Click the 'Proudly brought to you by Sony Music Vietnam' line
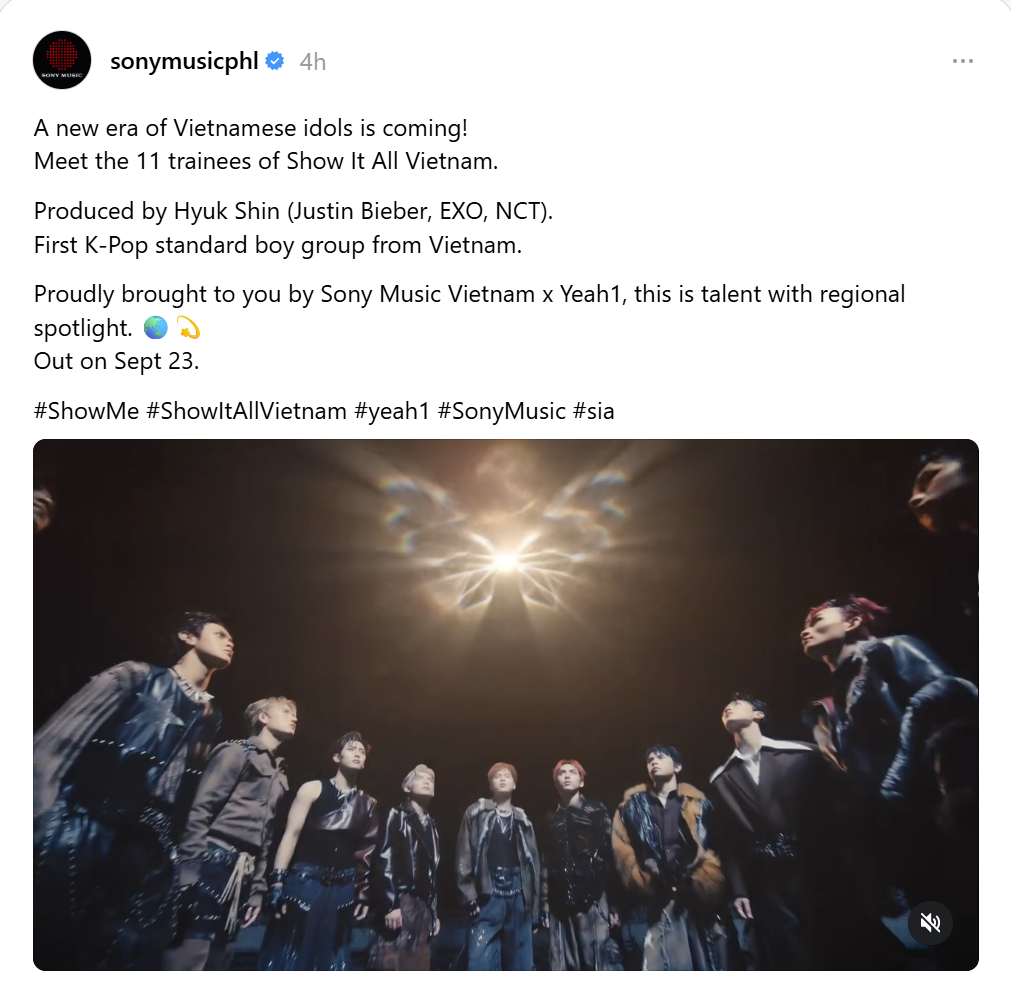The height and width of the screenshot is (986, 1011). click(469, 295)
